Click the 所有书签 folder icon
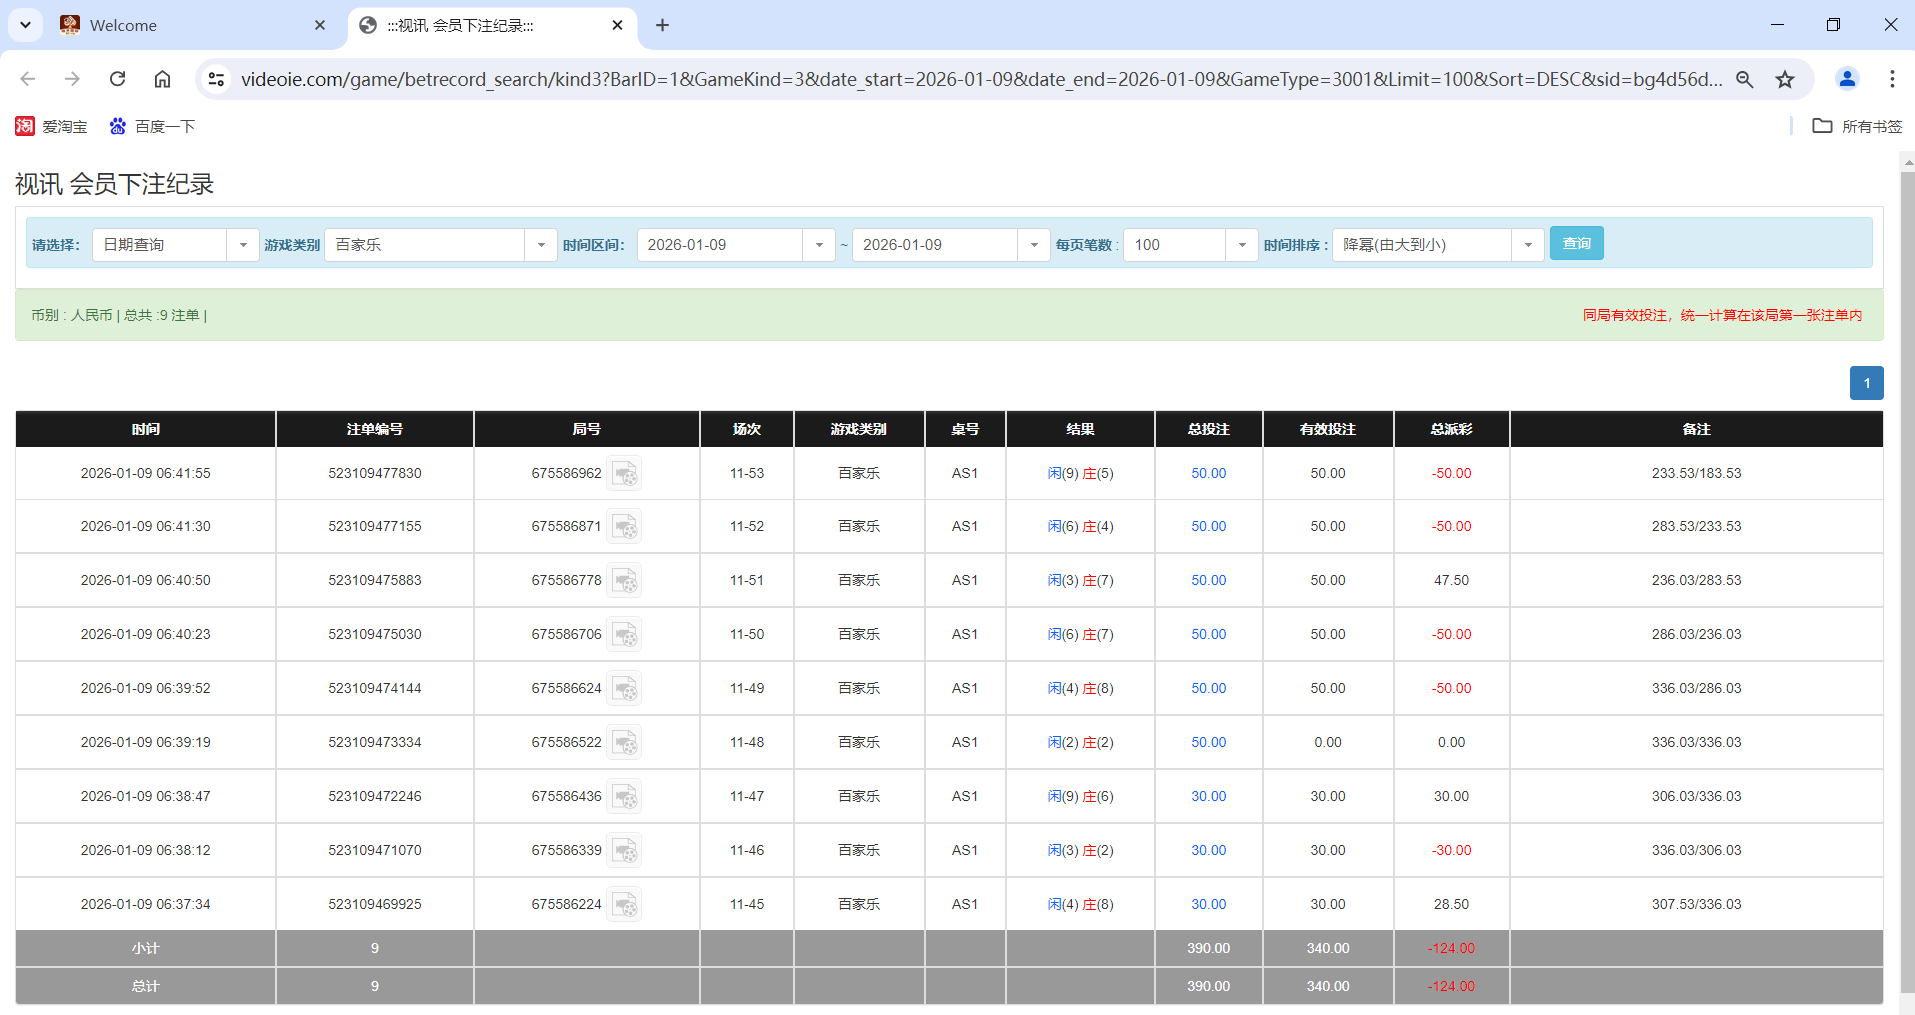The width and height of the screenshot is (1915, 1015). [1822, 126]
